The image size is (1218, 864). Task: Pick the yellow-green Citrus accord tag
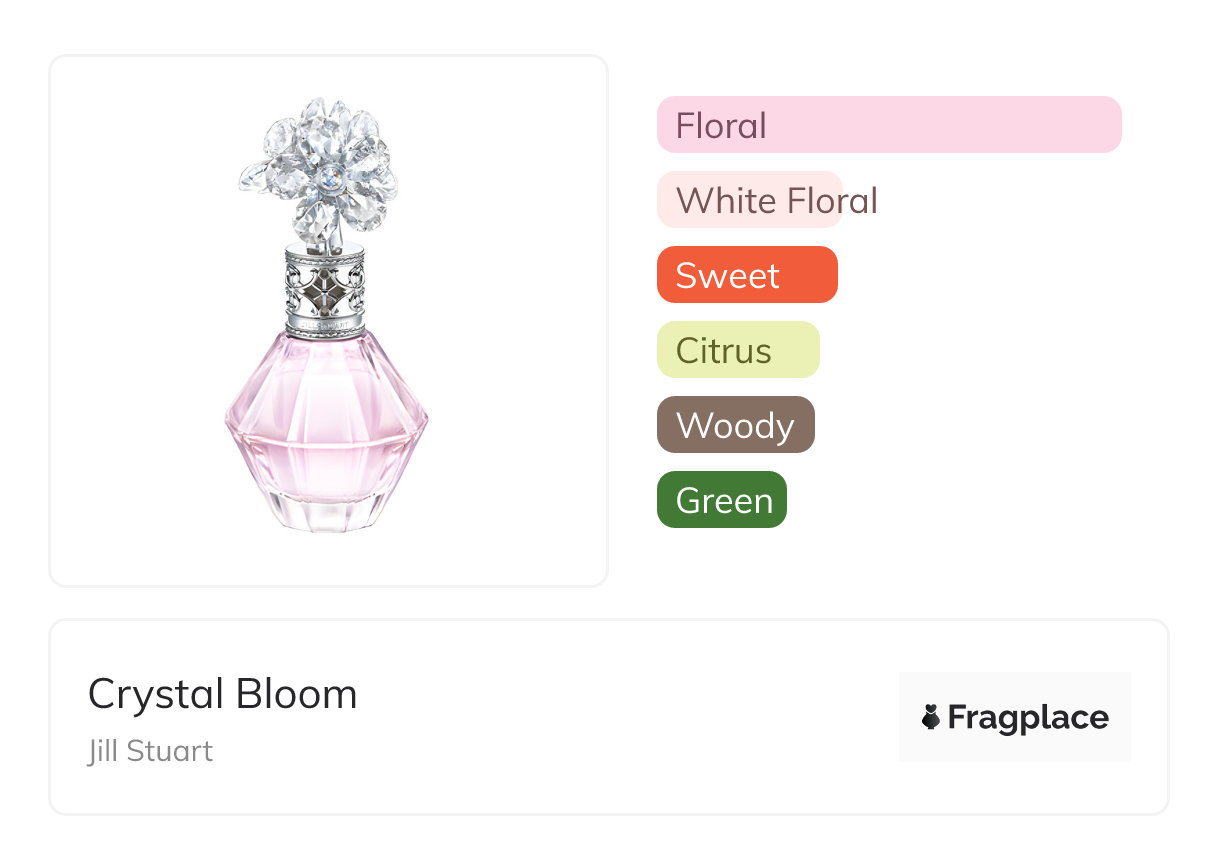point(738,350)
